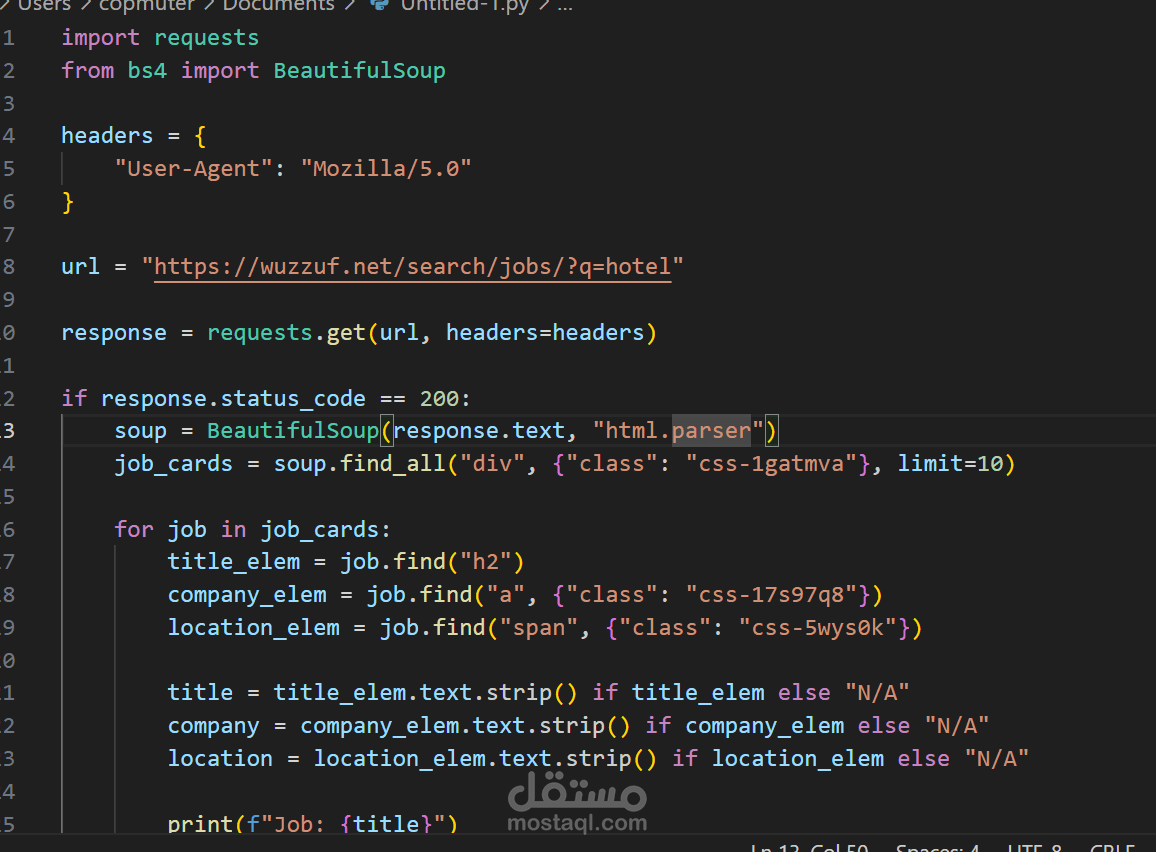Place cursor on 'requests' in the import line
Screen dimensions: 1156x852
point(206,38)
